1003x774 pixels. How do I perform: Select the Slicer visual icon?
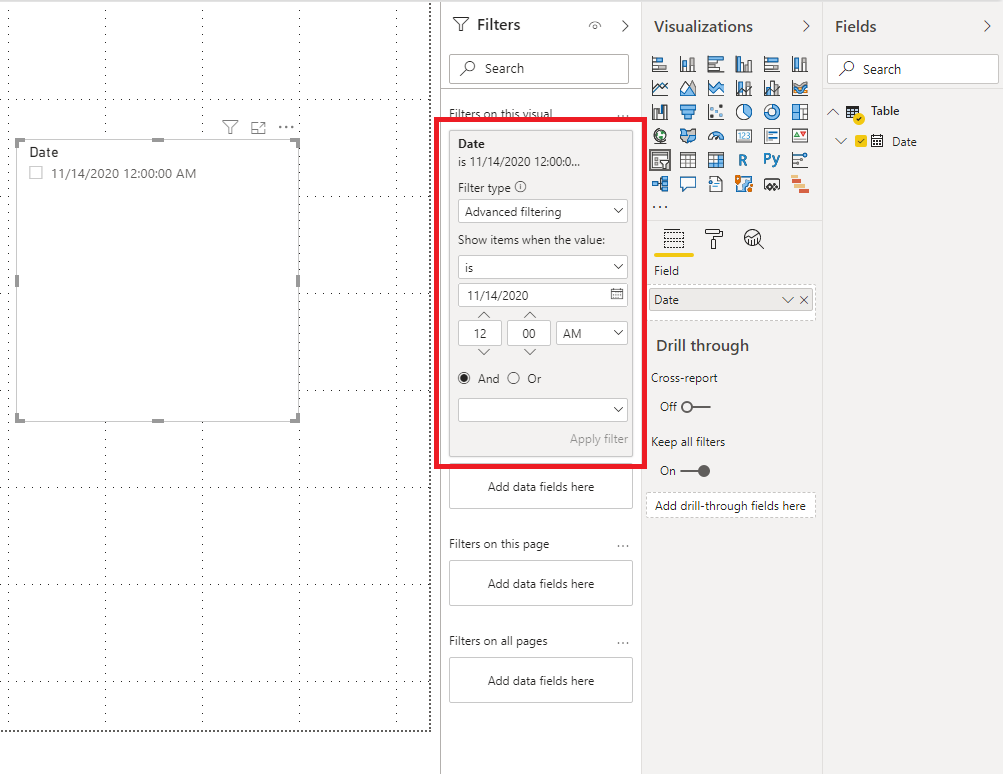click(x=659, y=160)
